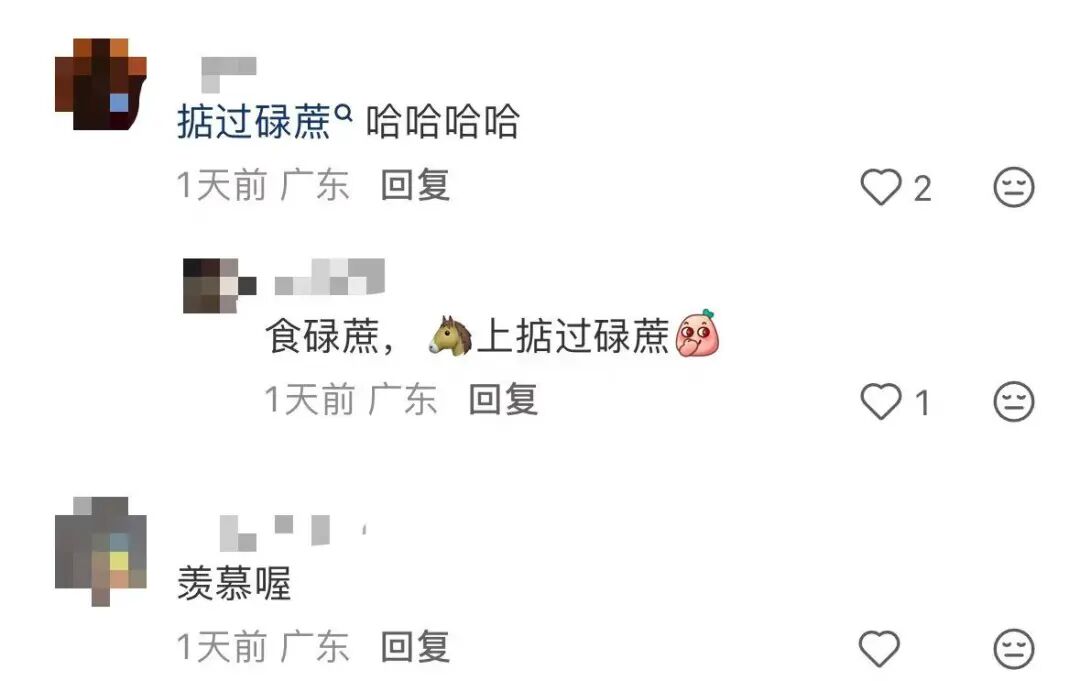1080x681 pixels.
Task: Open the reply author's blurred username
Action: pos(329,277)
